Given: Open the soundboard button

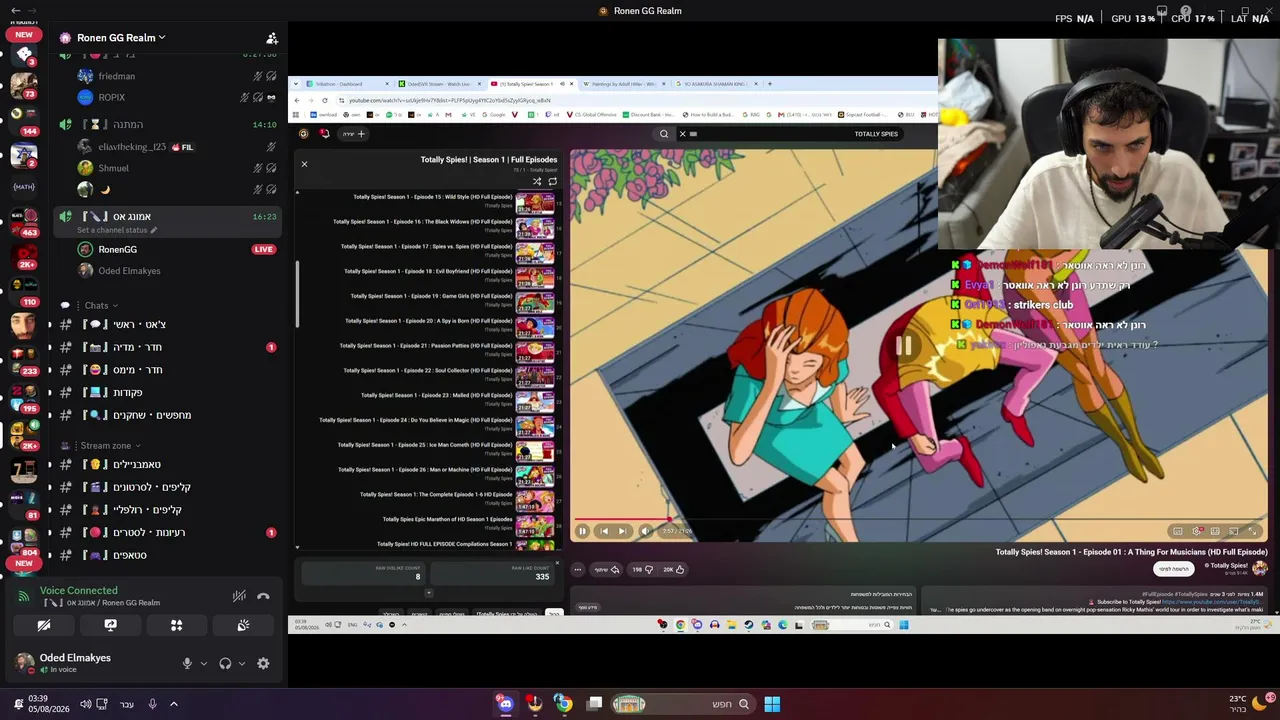Looking at the screenshot, I should [243, 625].
